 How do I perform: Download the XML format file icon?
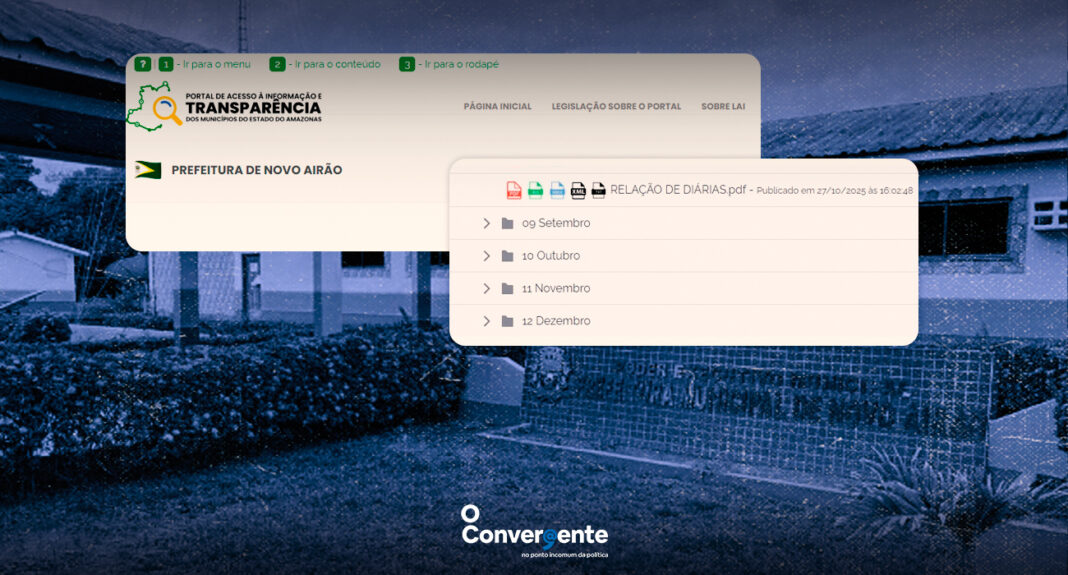[x=578, y=190]
